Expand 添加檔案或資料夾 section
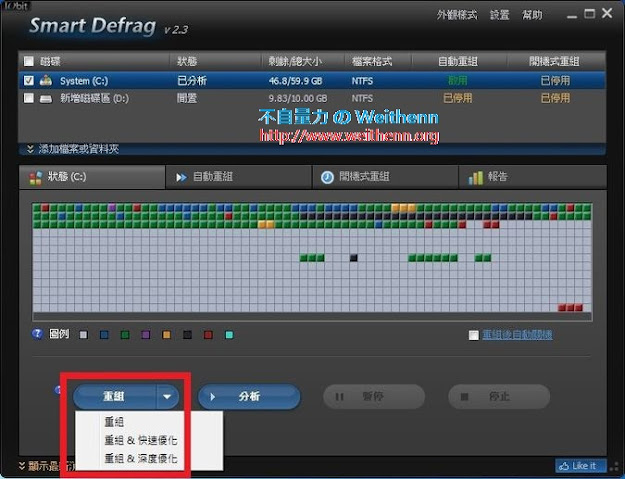The width and height of the screenshot is (625, 479). [x=73, y=149]
